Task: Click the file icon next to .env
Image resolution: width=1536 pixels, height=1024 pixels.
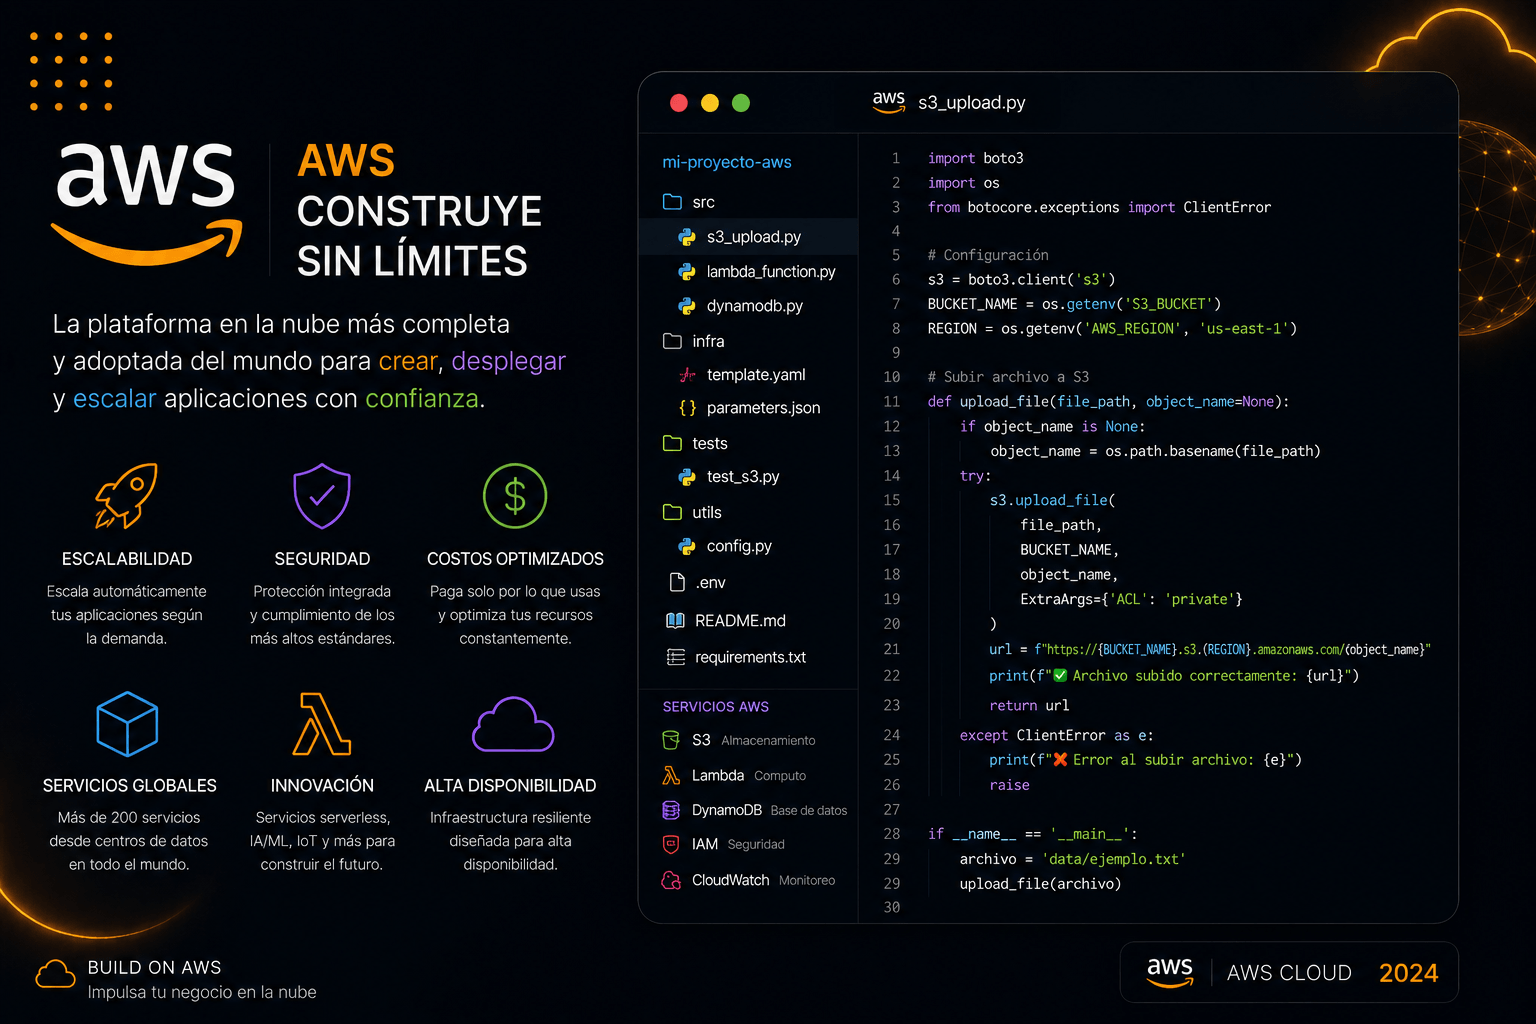Action: [x=677, y=582]
